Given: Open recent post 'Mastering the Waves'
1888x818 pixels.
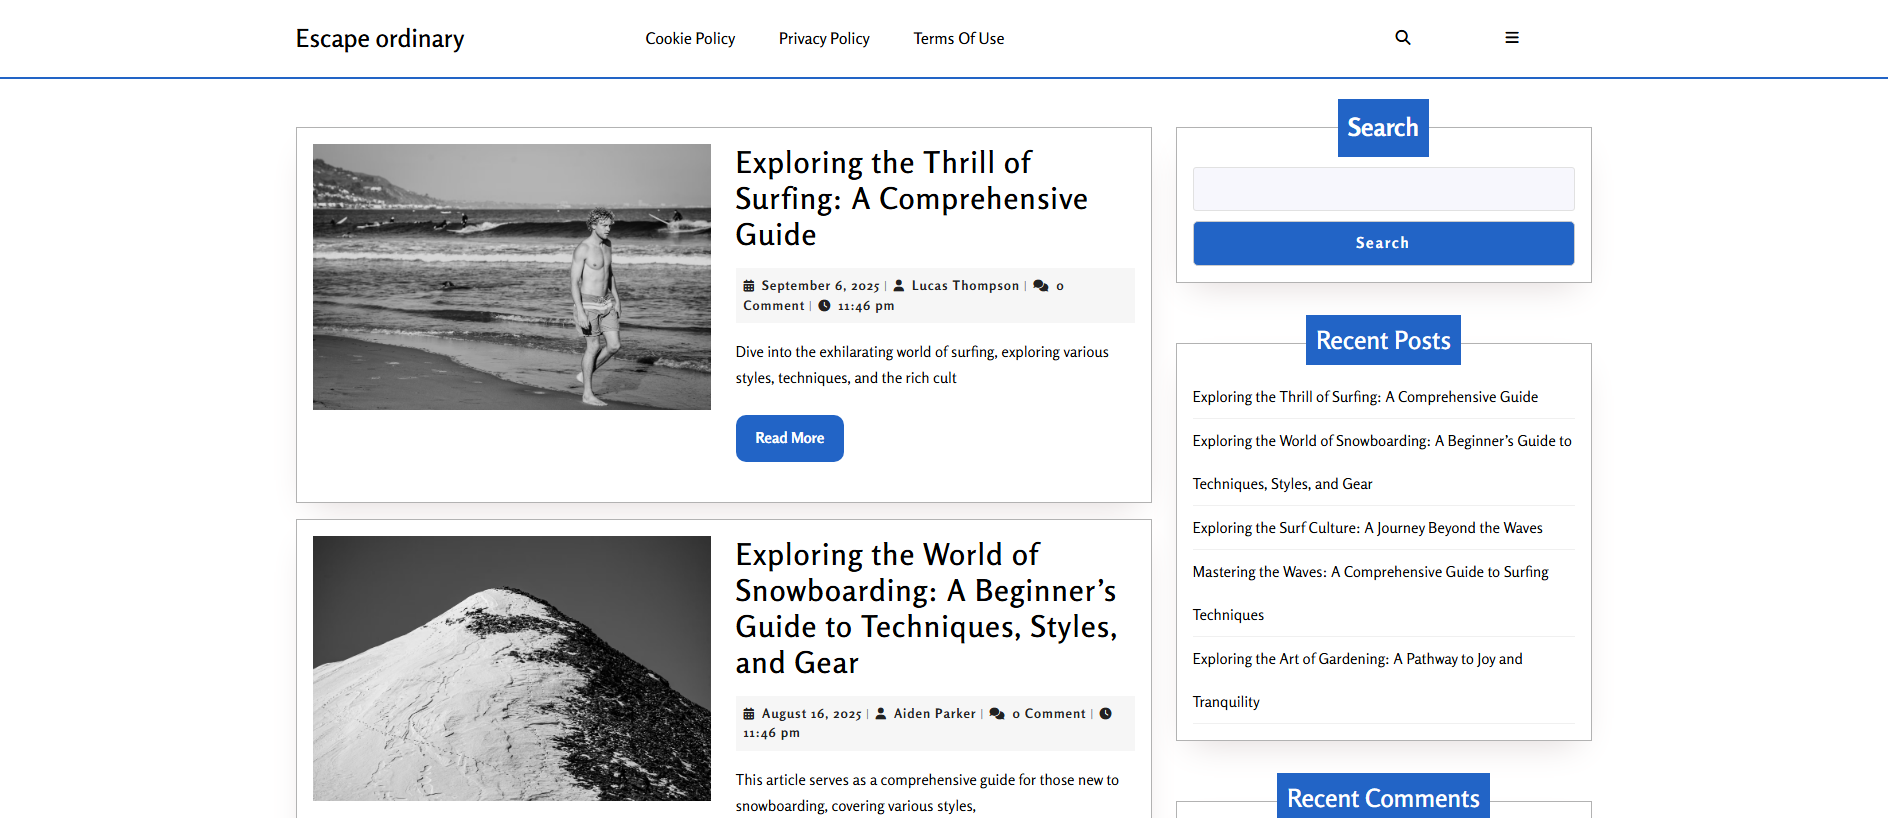Looking at the screenshot, I should (x=1370, y=593).
